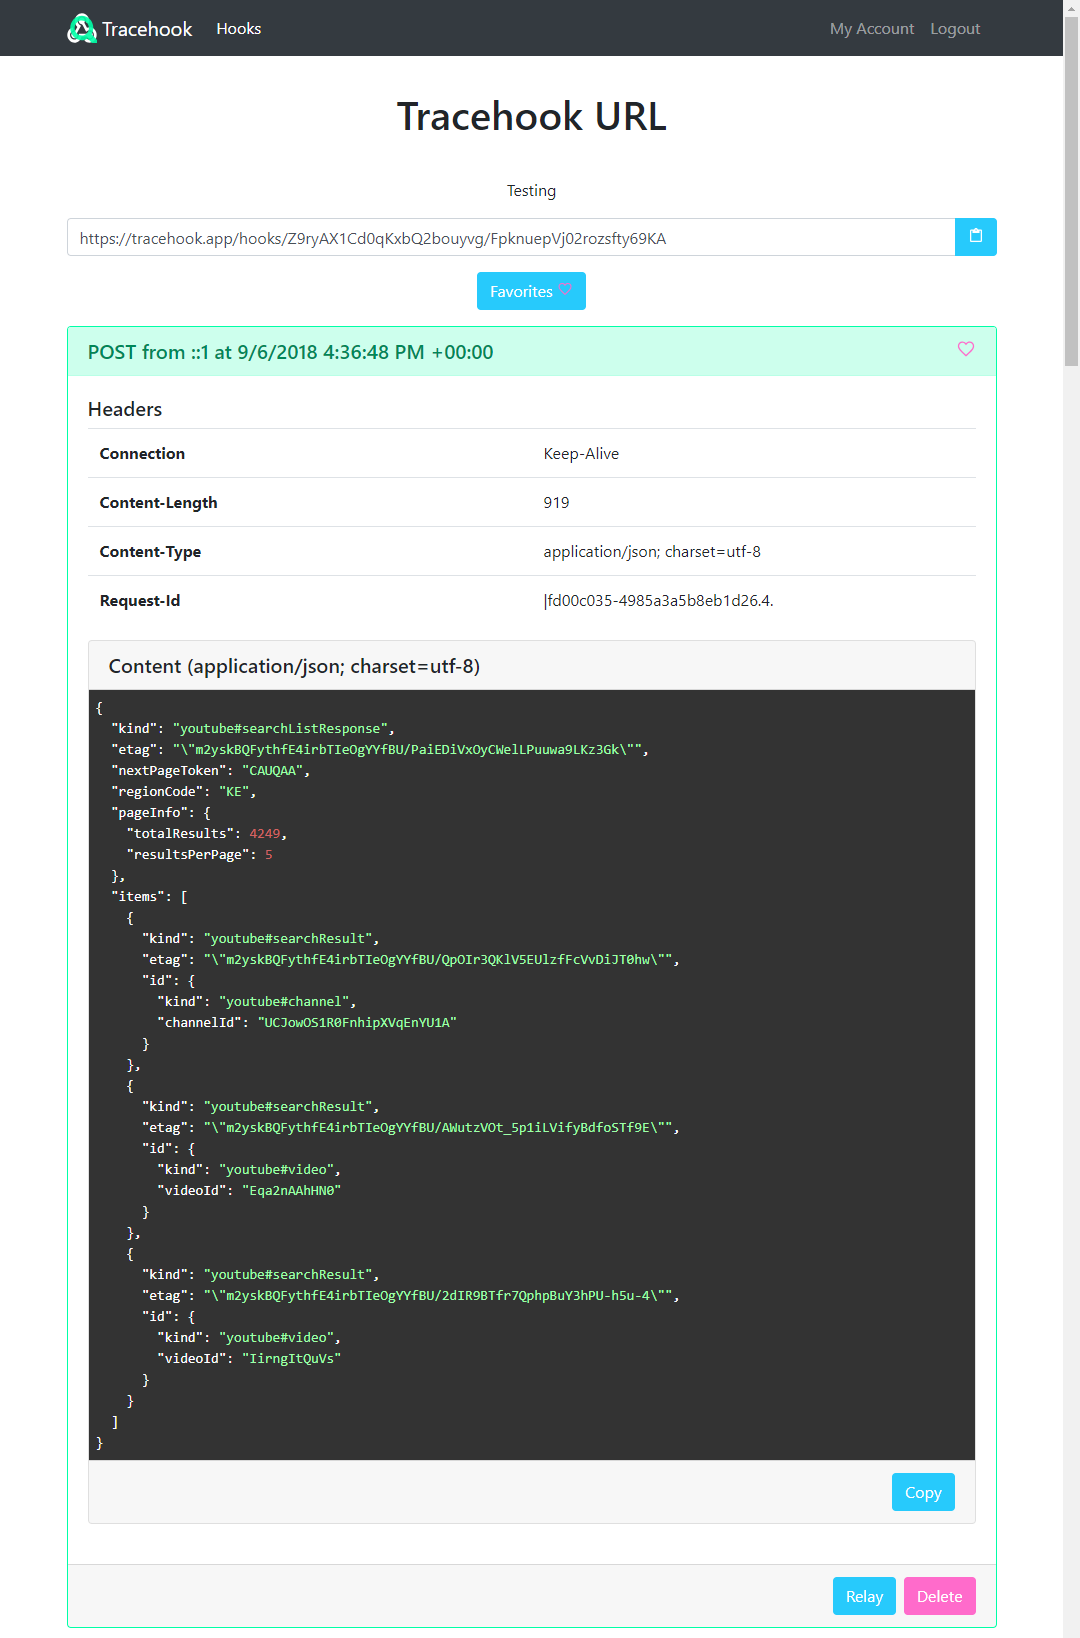Open the Hooks nav item
Image resolution: width=1080 pixels, height=1638 pixels.
239,29
